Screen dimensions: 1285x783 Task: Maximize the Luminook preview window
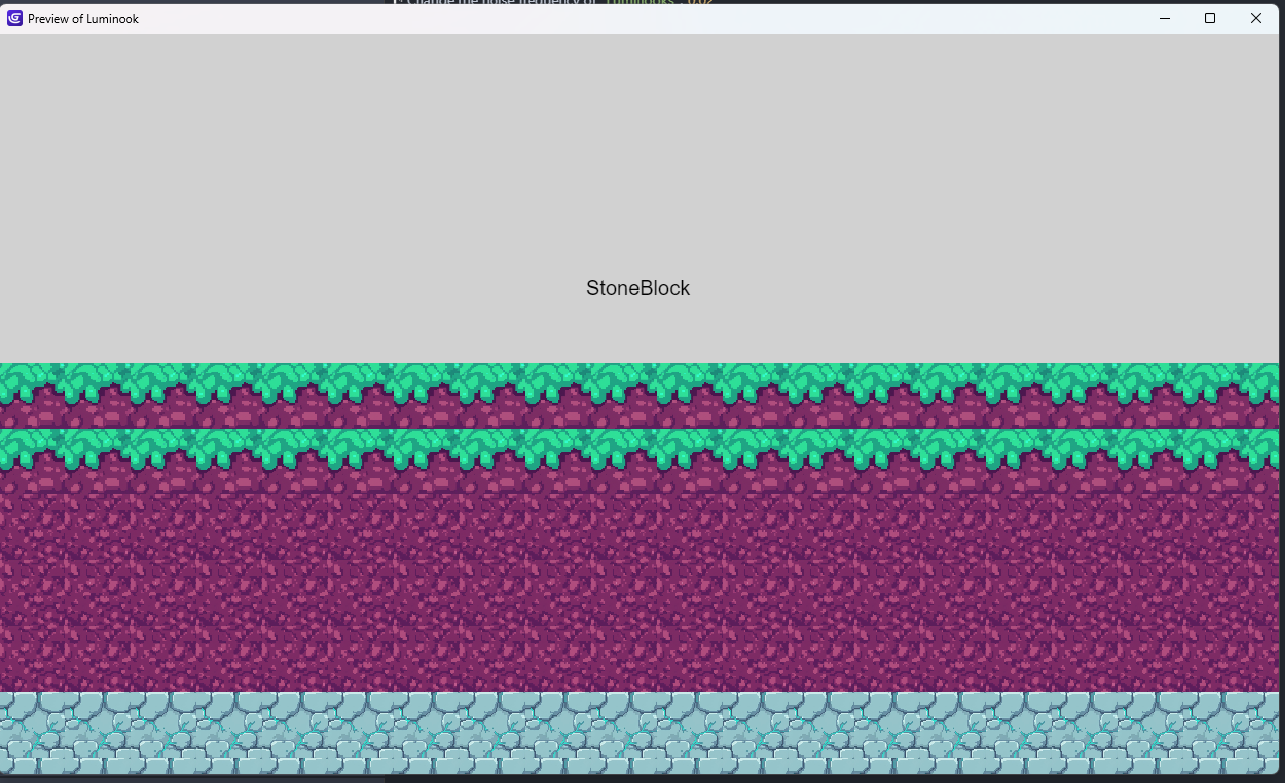click(1210, 18)
